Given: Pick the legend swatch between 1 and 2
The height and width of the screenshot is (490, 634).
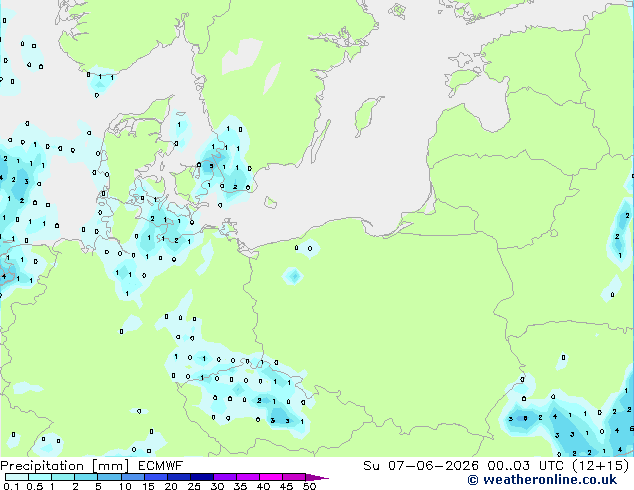Looking at the screenshot, I should point(63,477).
